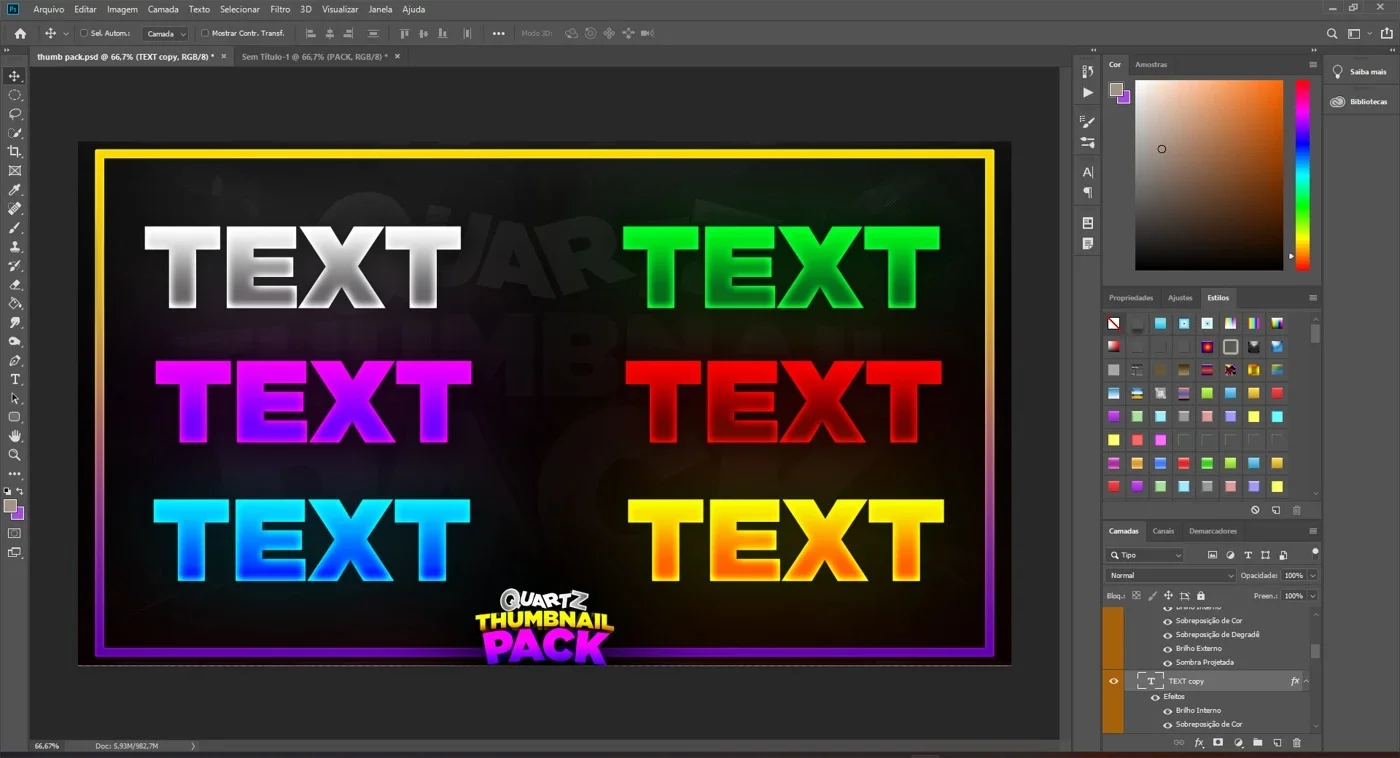Screen dimensions: 1400x758
Task: Click the hue spectrum slider bar
Action: (x=1303, y=175)
